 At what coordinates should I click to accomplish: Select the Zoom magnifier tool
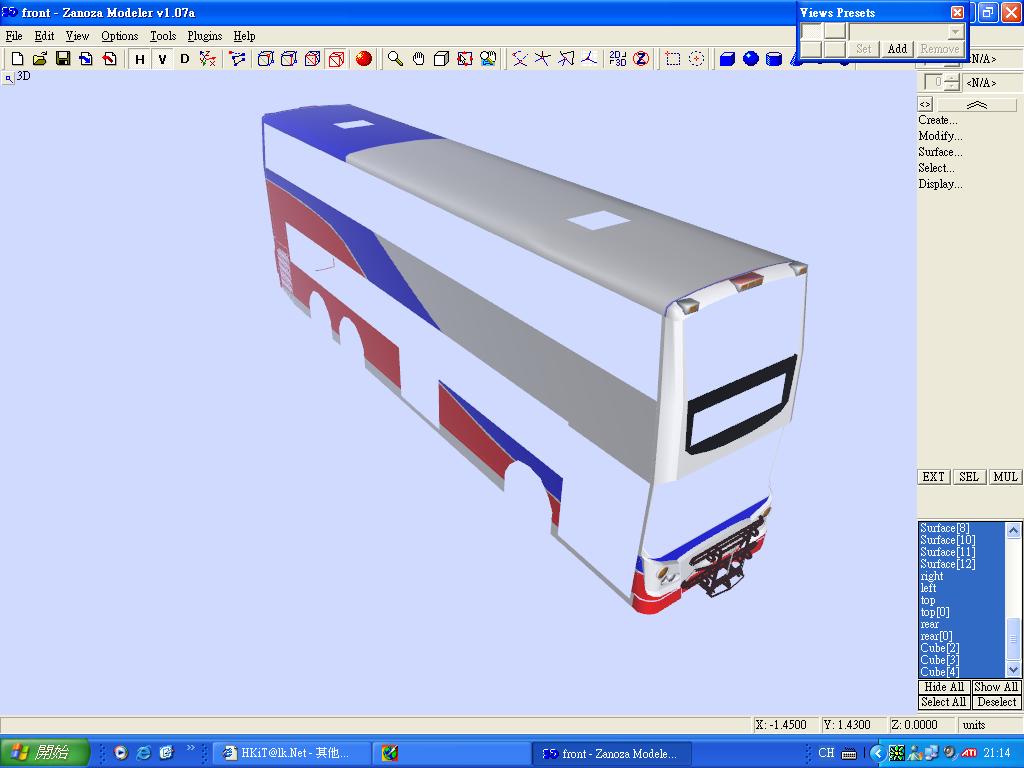(395, 59)
